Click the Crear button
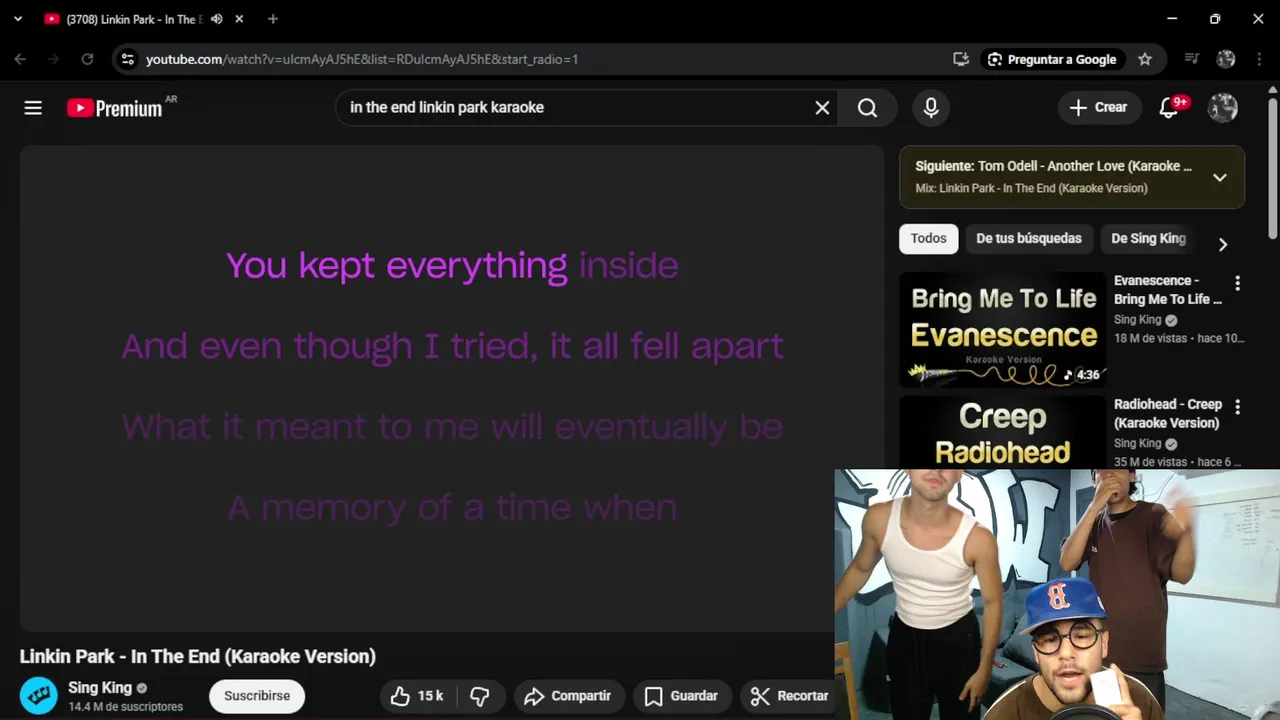The width and height of the screenshot is (1280, 720). coord(1098,107)
